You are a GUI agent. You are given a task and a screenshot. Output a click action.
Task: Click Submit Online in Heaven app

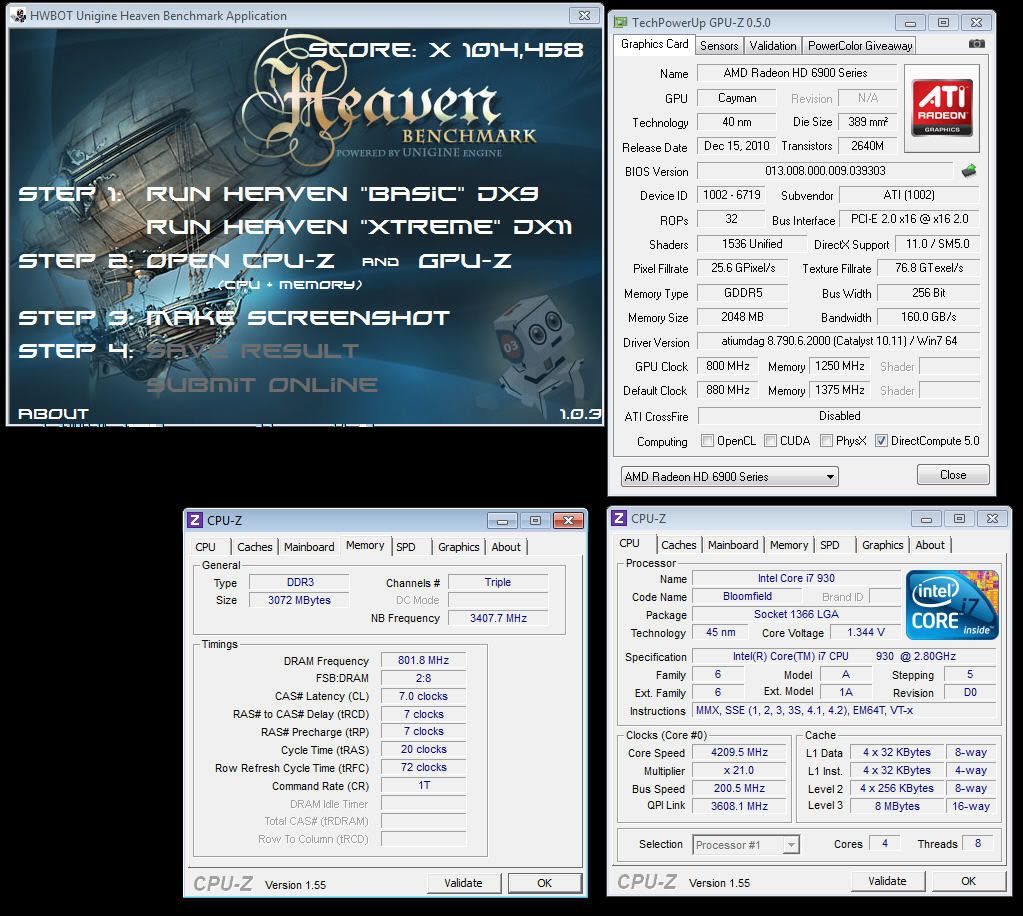[262, 385]
